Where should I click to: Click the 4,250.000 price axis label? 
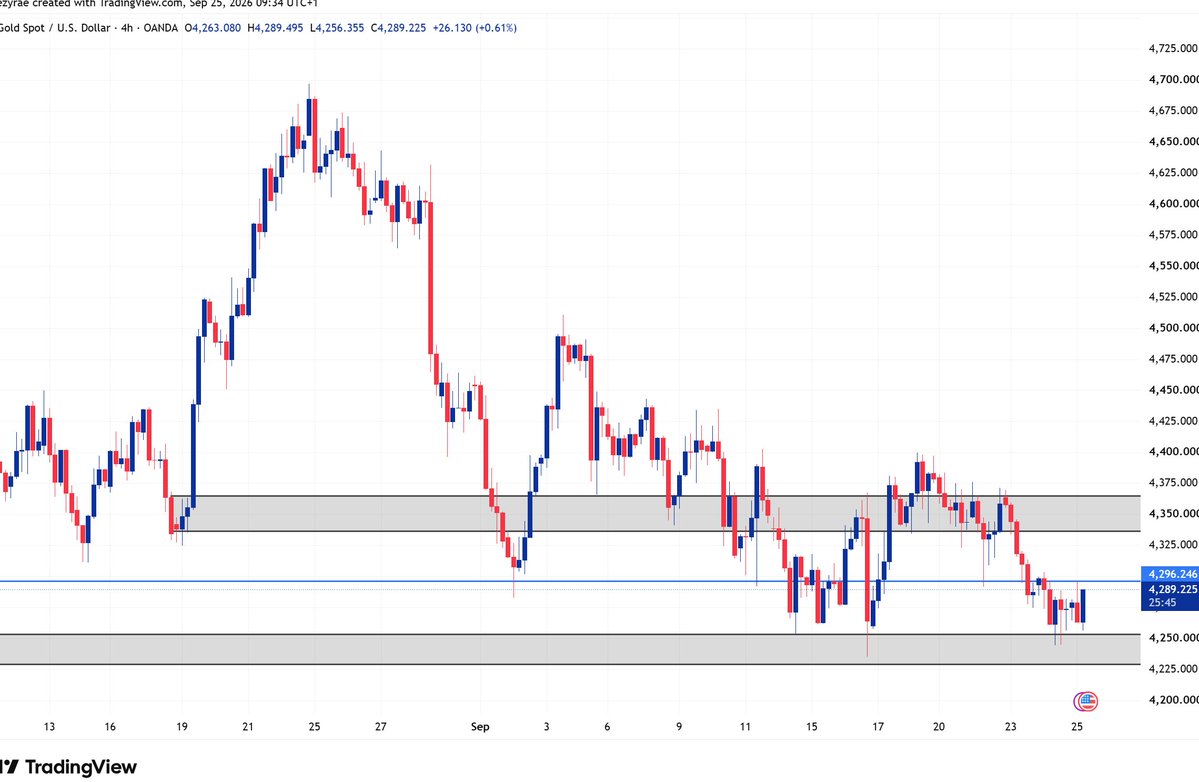pyautogui.click(x=1173, y=637)
